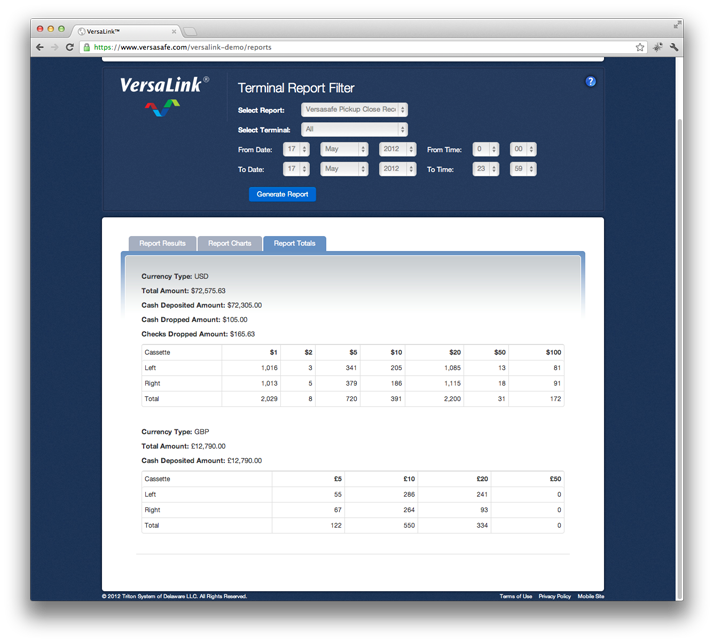
Task: Select the VersaLink browser tab
Action: (125, 31)
